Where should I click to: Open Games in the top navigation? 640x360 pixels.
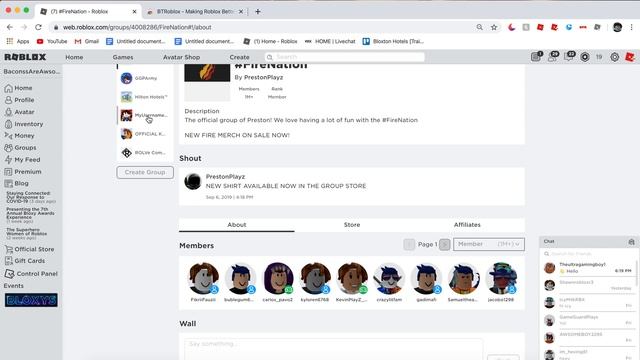[x=123, y=57]
